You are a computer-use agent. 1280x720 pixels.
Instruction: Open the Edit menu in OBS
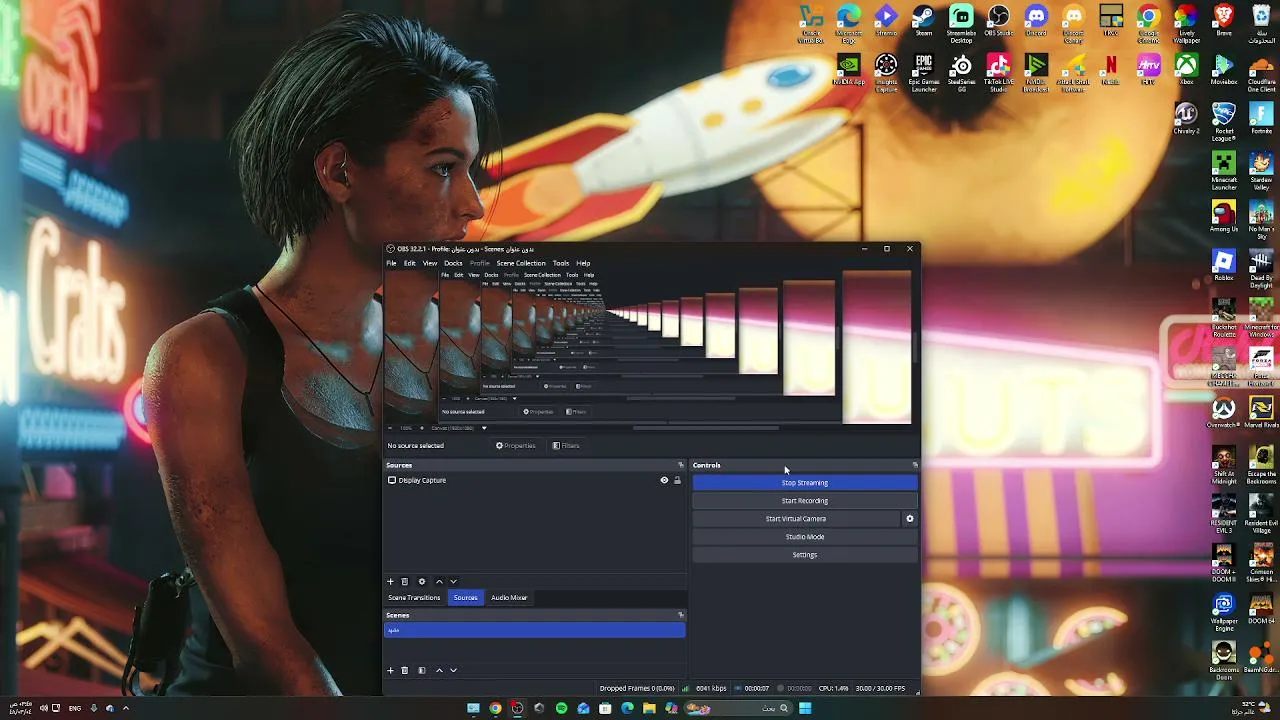[x=409, y=263]
